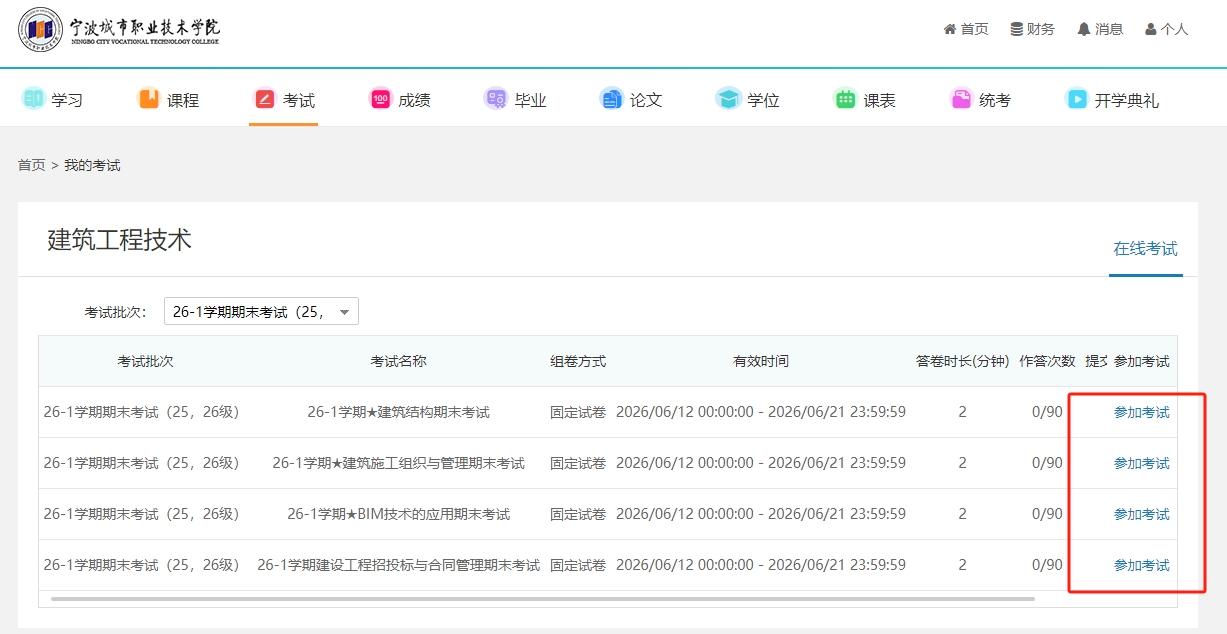Click the 26-1学期★建筑施工组织与管理期末考试 name cell

398,463
